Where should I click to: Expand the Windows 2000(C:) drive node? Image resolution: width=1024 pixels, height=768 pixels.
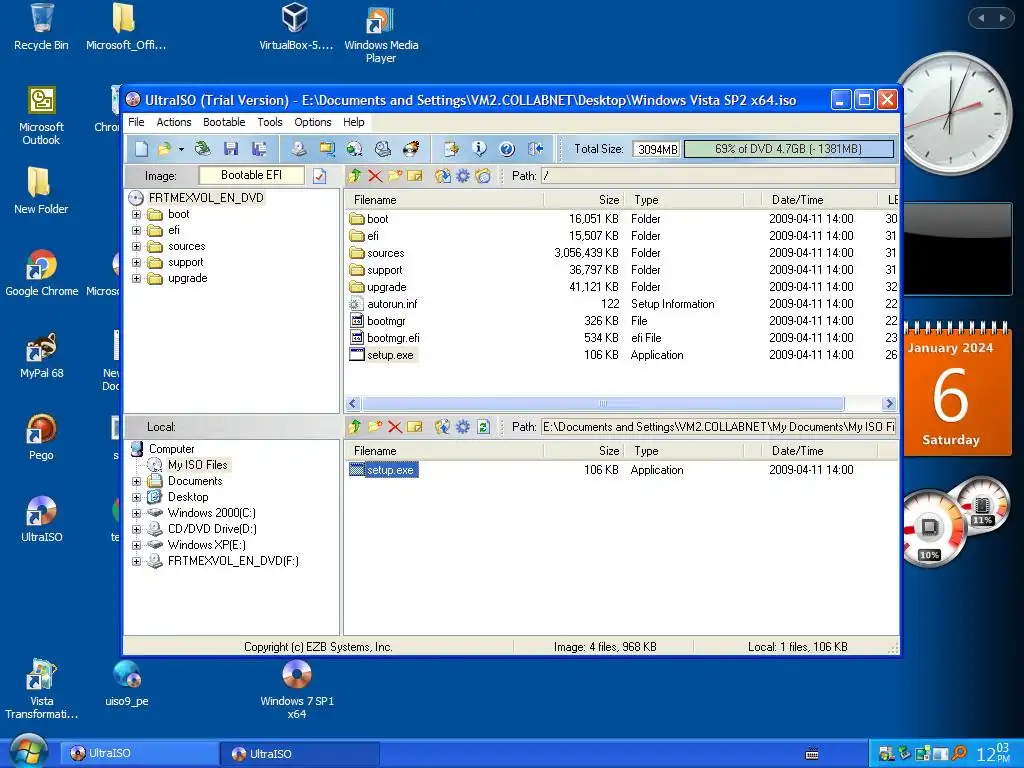click(136, 513)
